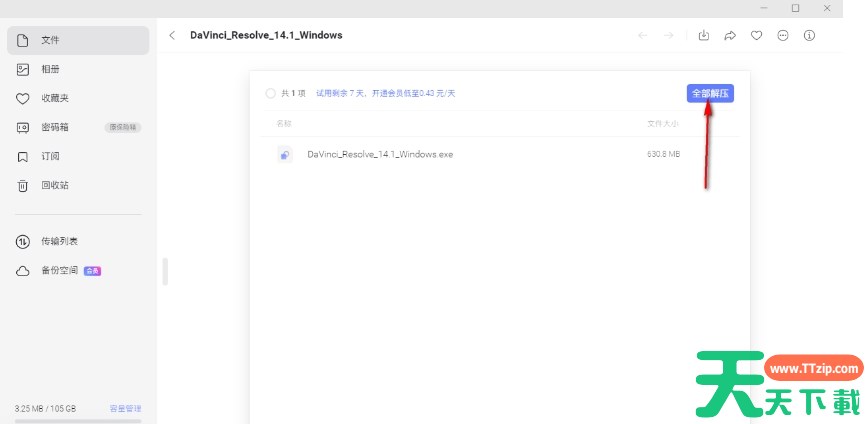The image size is (868, 424).
Task: Favorite this file with the heart icon
Action: click(x=757, y=35)
